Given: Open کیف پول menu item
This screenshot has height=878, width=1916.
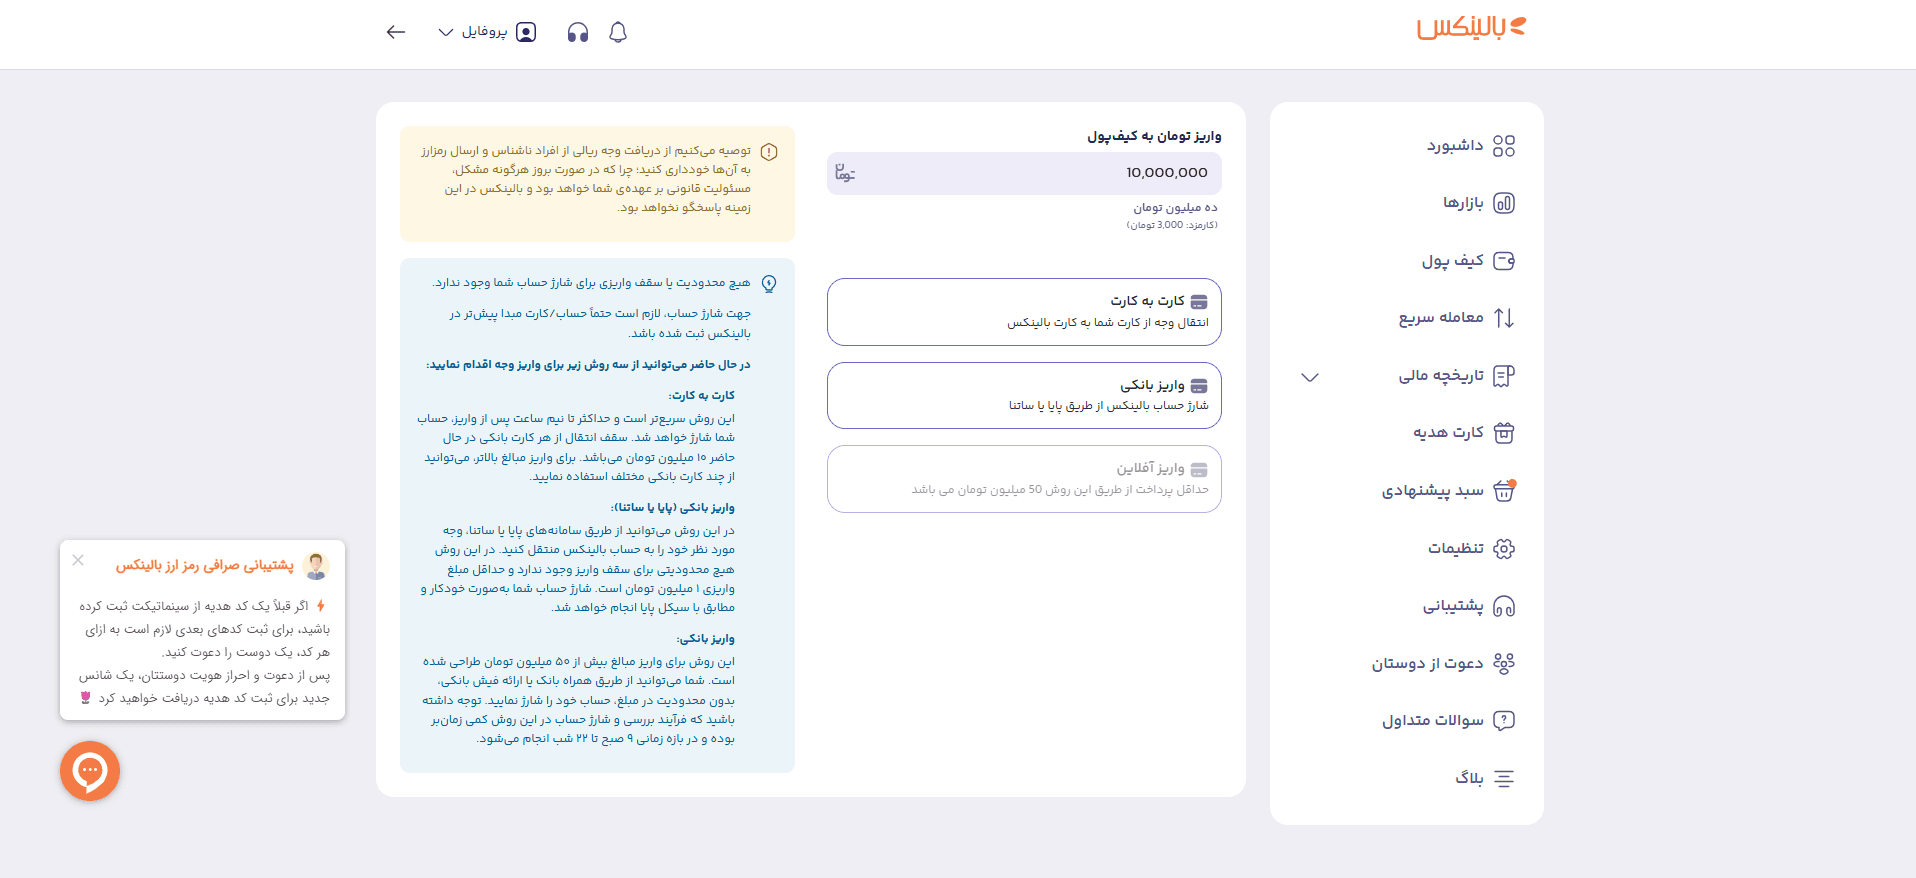Looking at the screenshot, I should pos(1453,261).
